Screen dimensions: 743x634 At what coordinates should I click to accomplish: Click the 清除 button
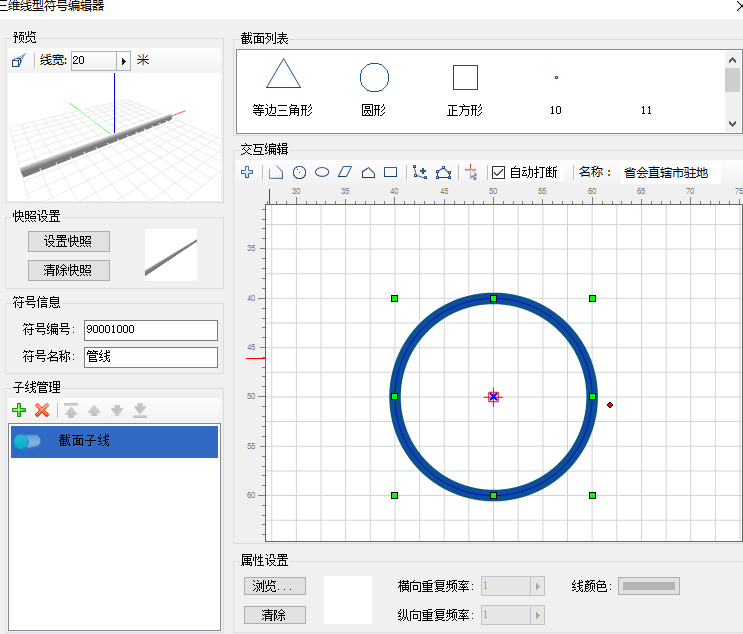[275, 615]
